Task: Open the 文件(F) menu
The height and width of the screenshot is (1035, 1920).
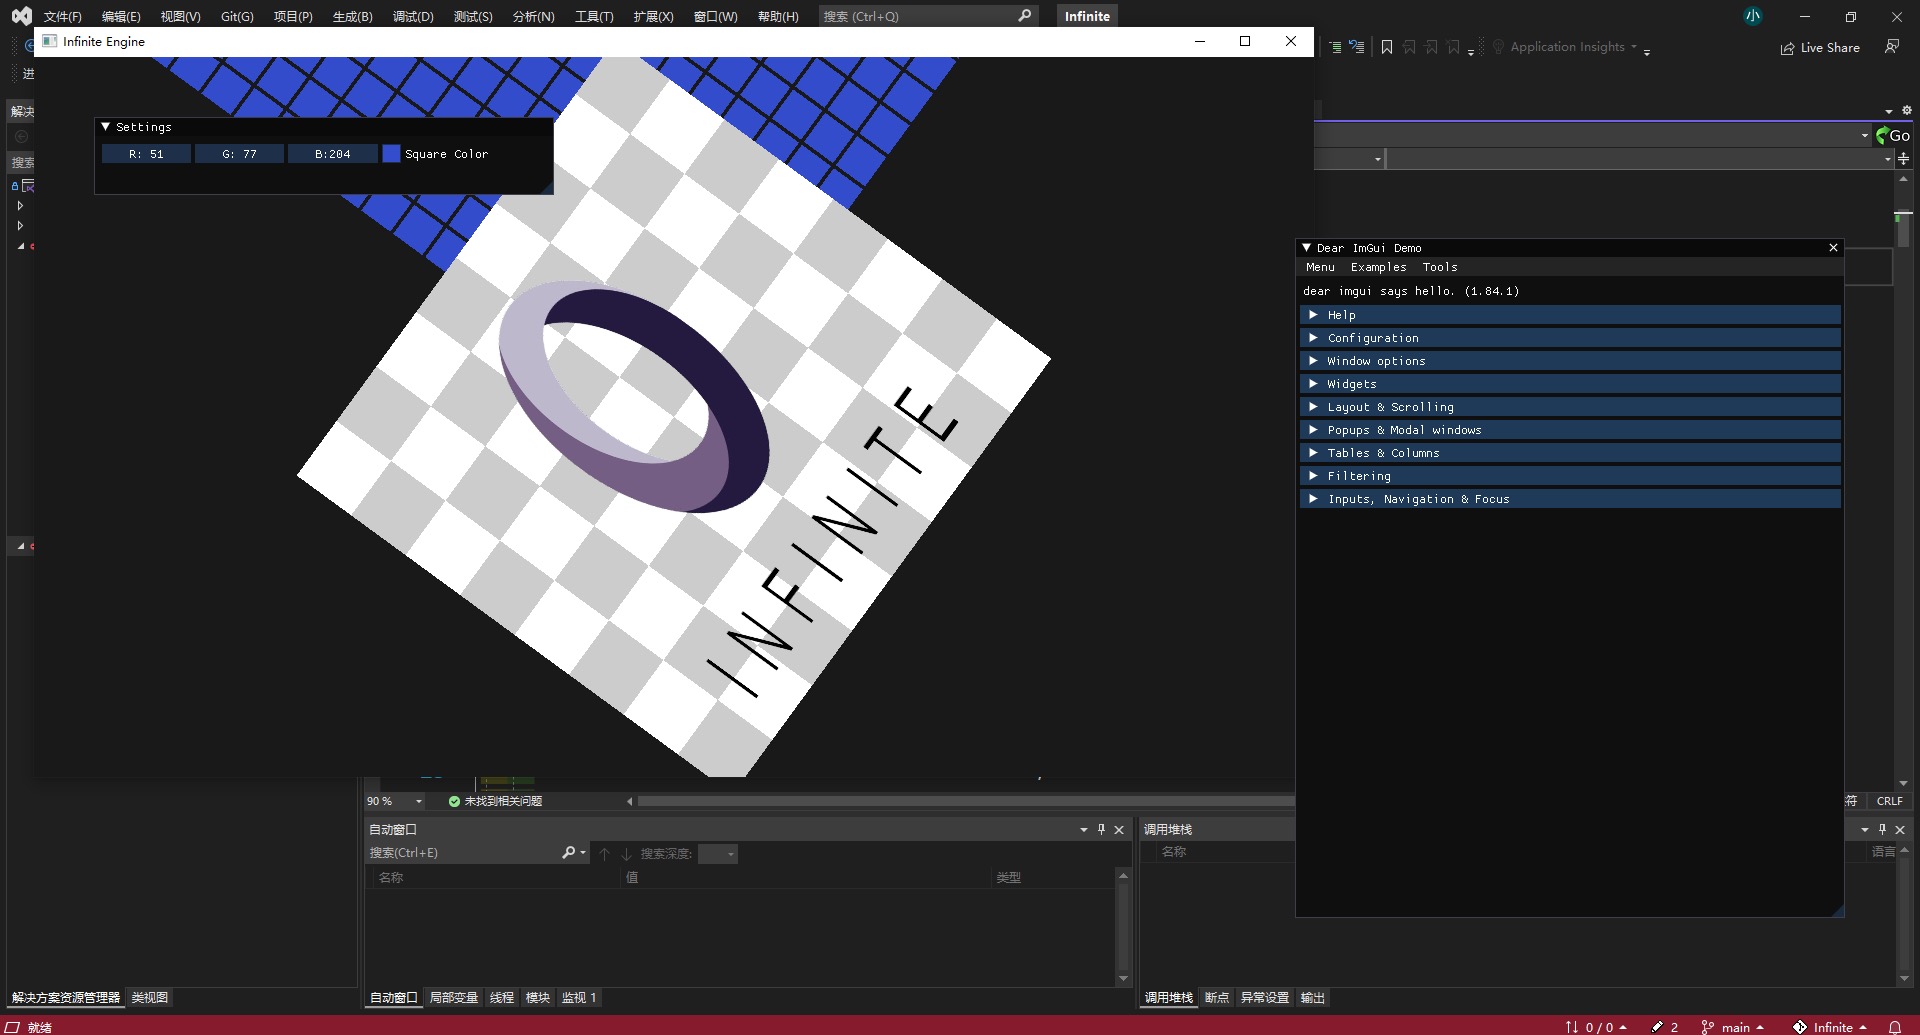Action: pos(62,16)
